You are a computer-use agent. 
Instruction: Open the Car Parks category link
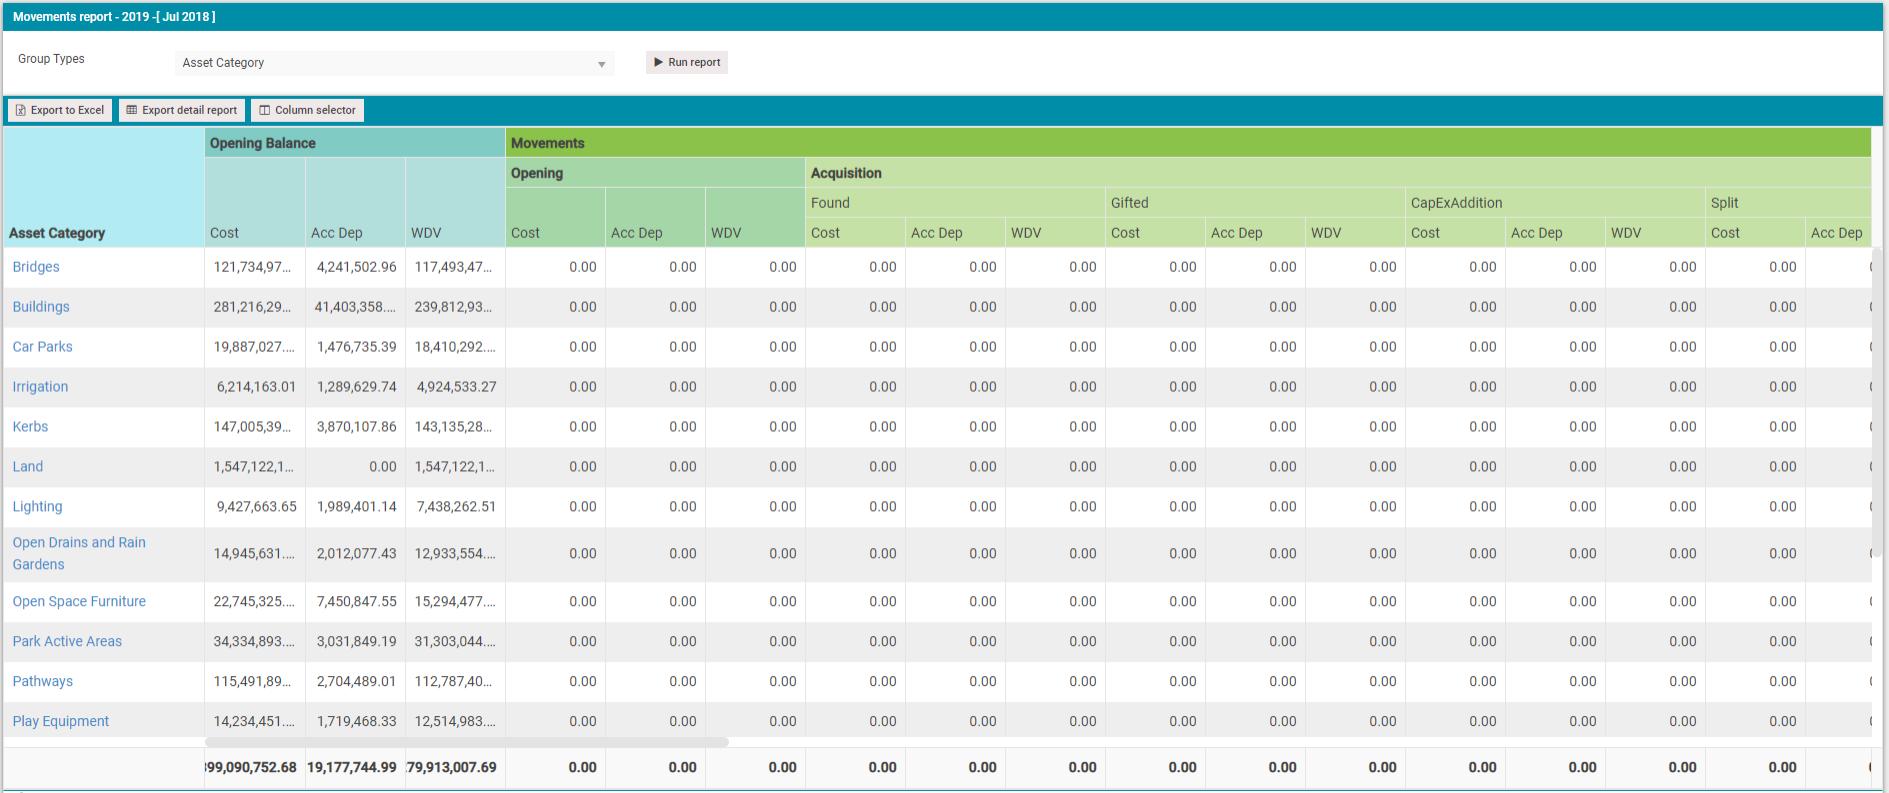(42, 347)
